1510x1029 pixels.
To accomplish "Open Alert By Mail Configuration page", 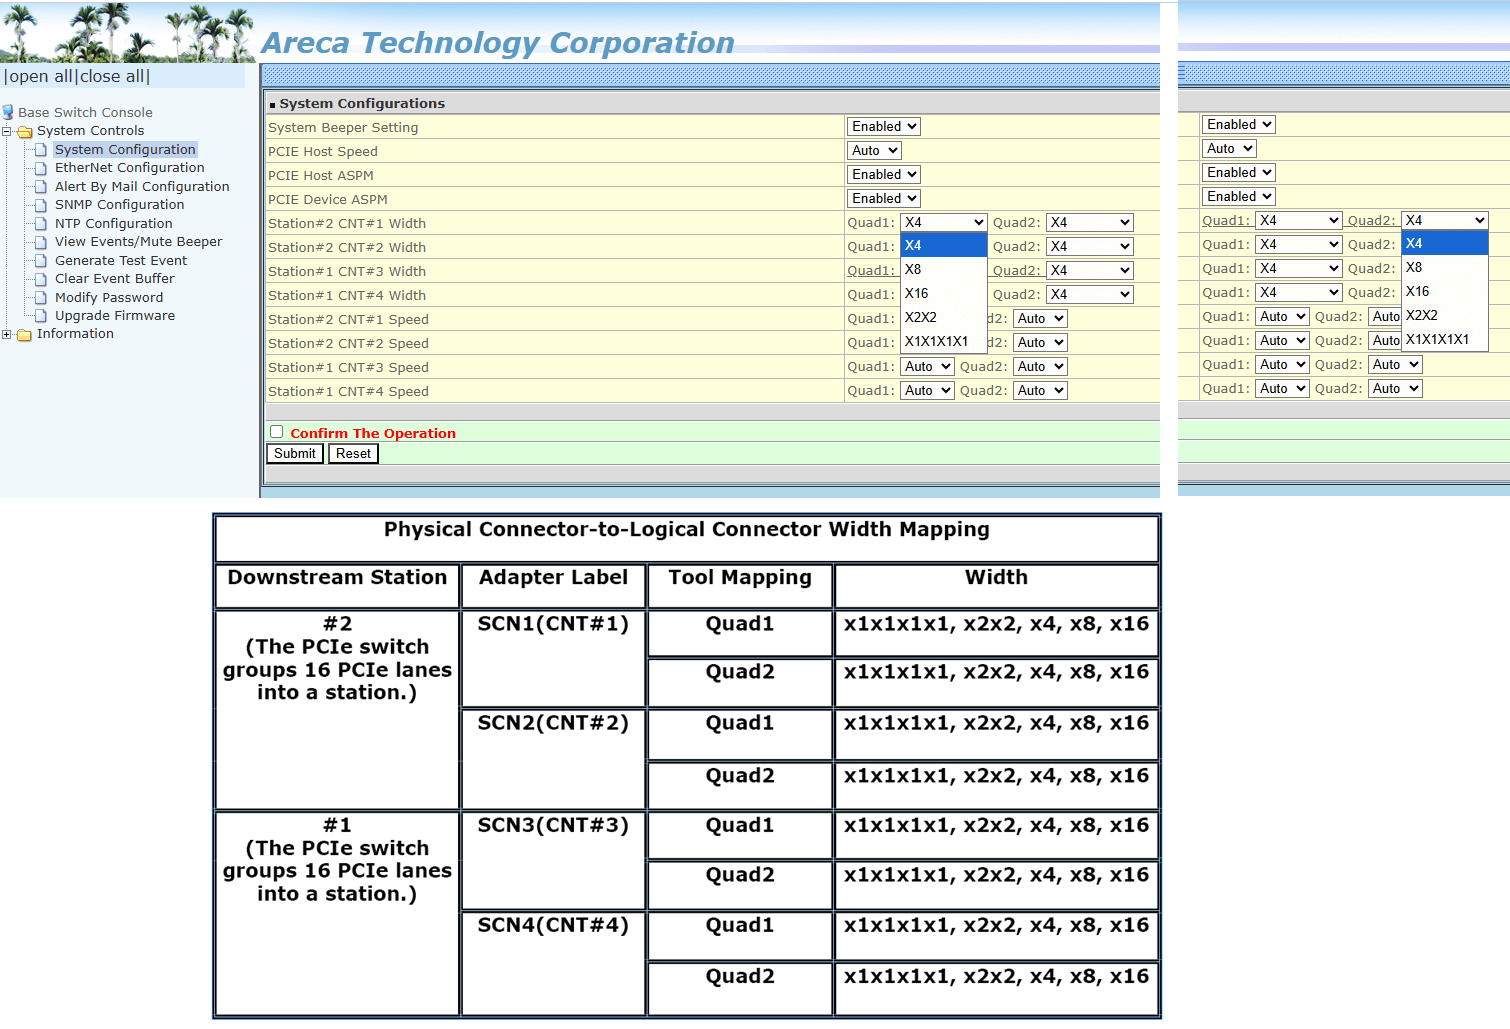I will coord(142,187).
